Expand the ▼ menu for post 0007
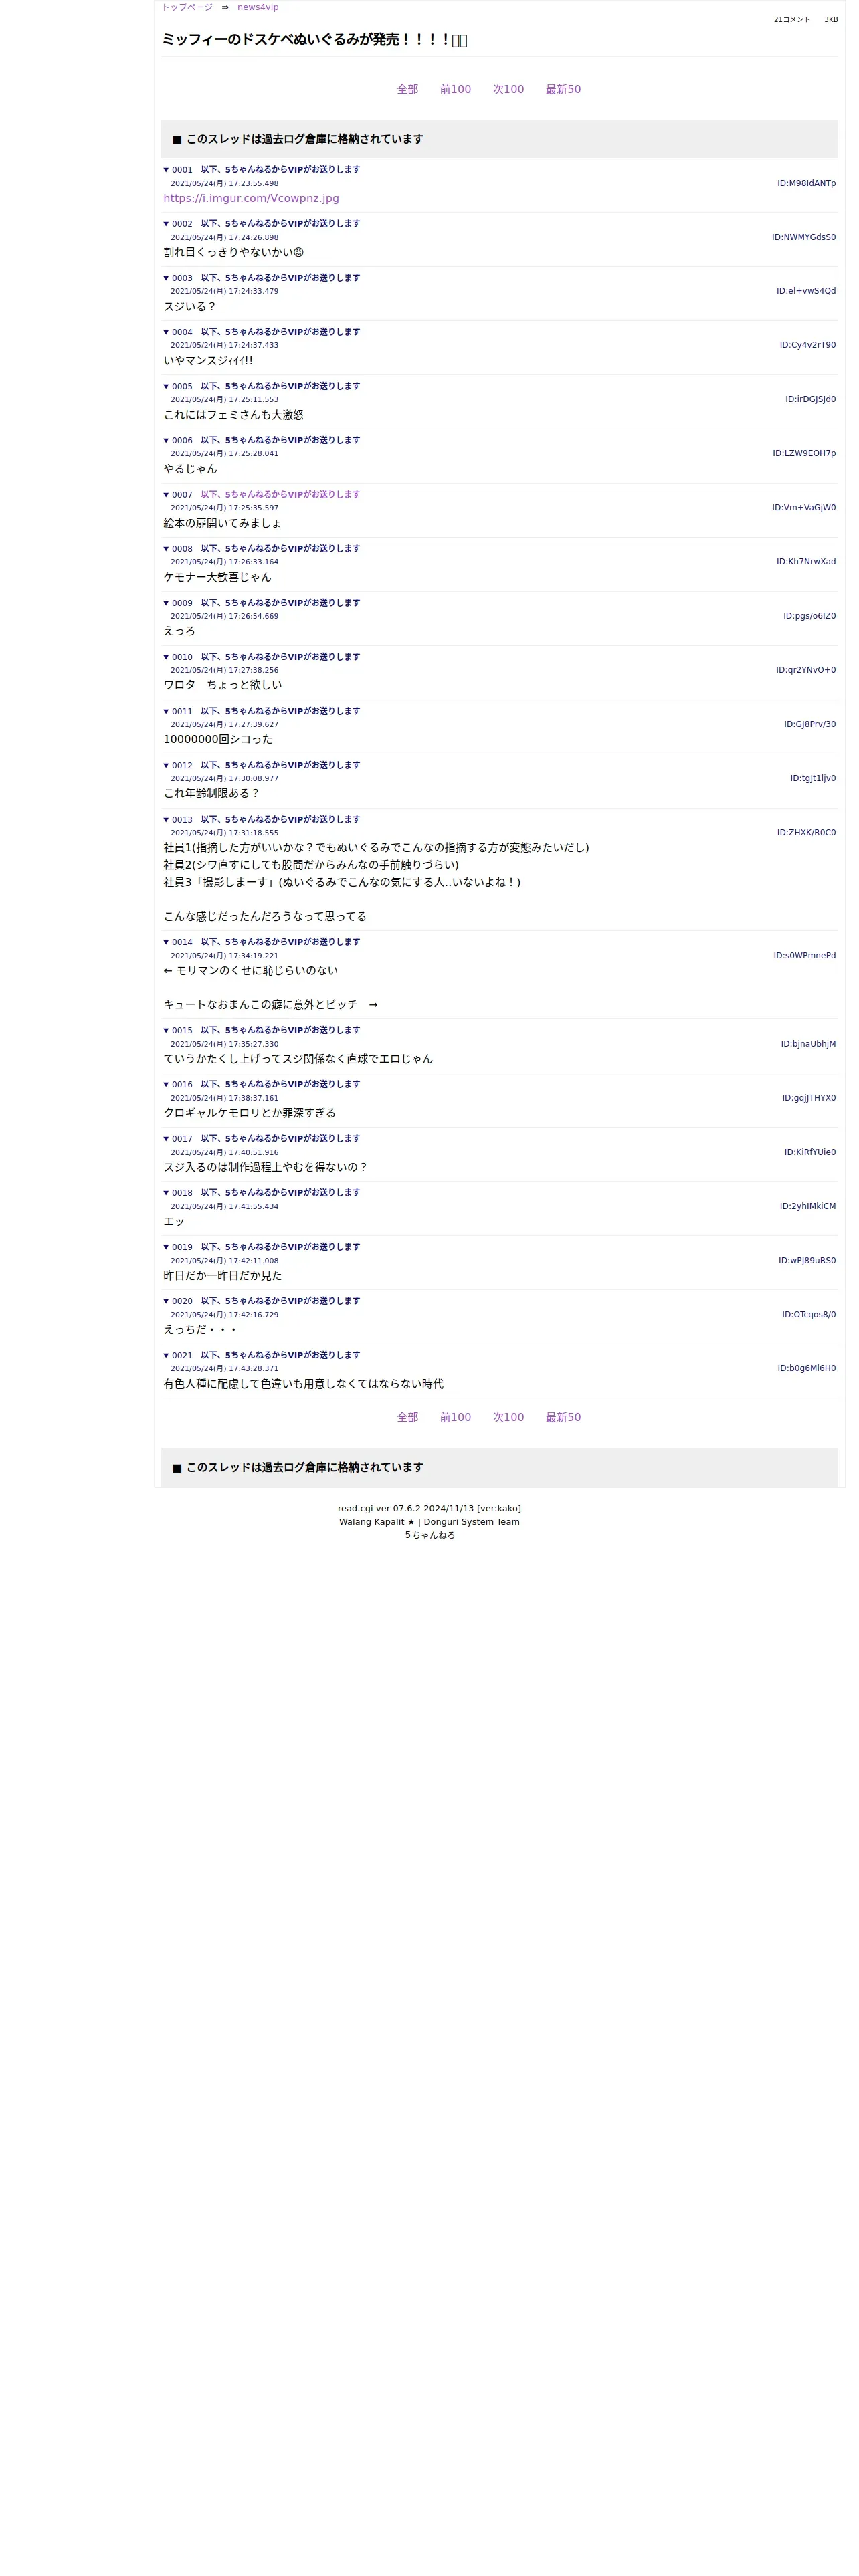The width and height of the screenshot is (859, 2576). pyautogui.click(x=166, y=495)
